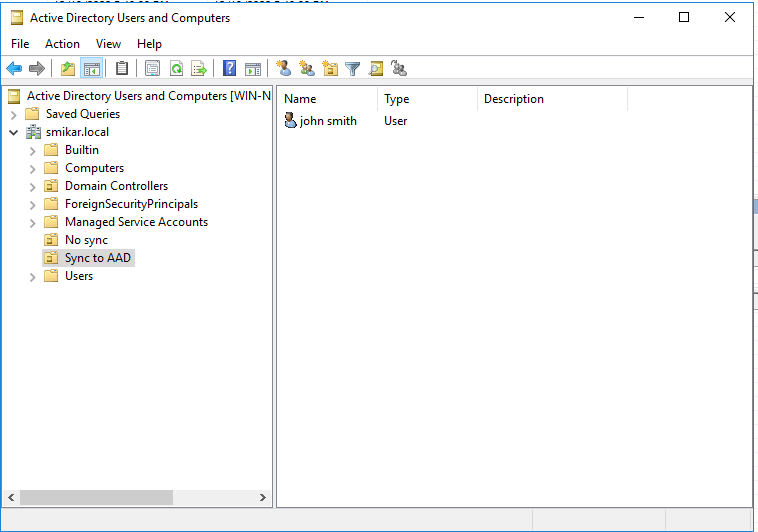Toggle the Show/Hide Action Pane icon
Viewport: 758px width, 532px height.
(x=252, y=69)
